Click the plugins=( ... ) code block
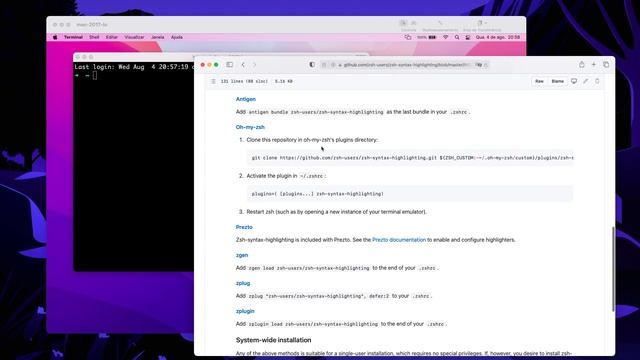Screen dimensions: 640x360 [410, 194]
